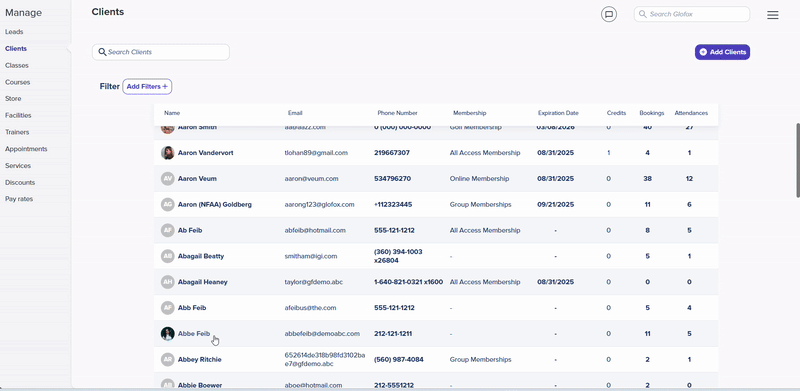Click the page vertical scrollbar

797,160
